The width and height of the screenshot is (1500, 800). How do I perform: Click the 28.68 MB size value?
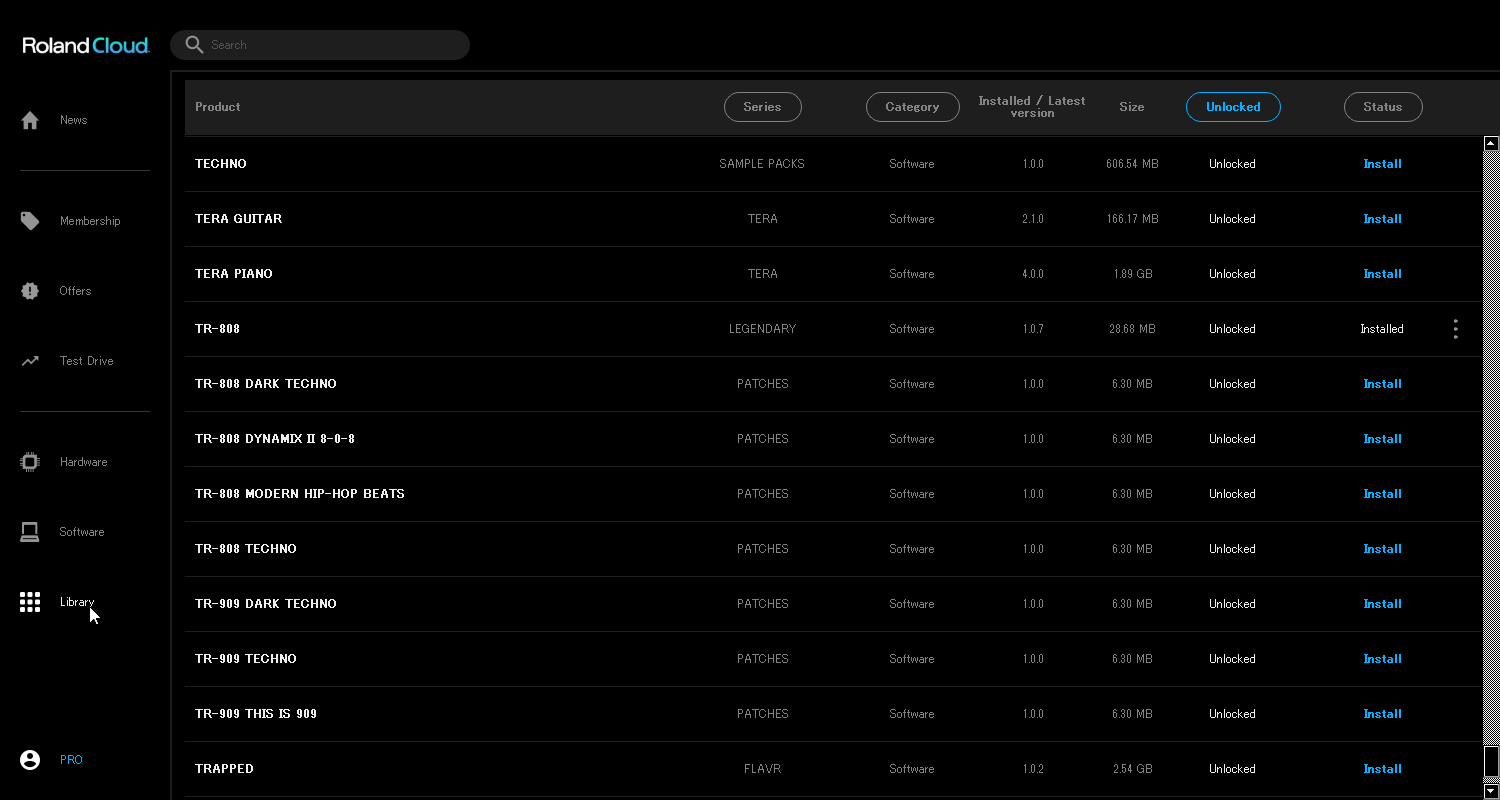tap(1132, 329)
